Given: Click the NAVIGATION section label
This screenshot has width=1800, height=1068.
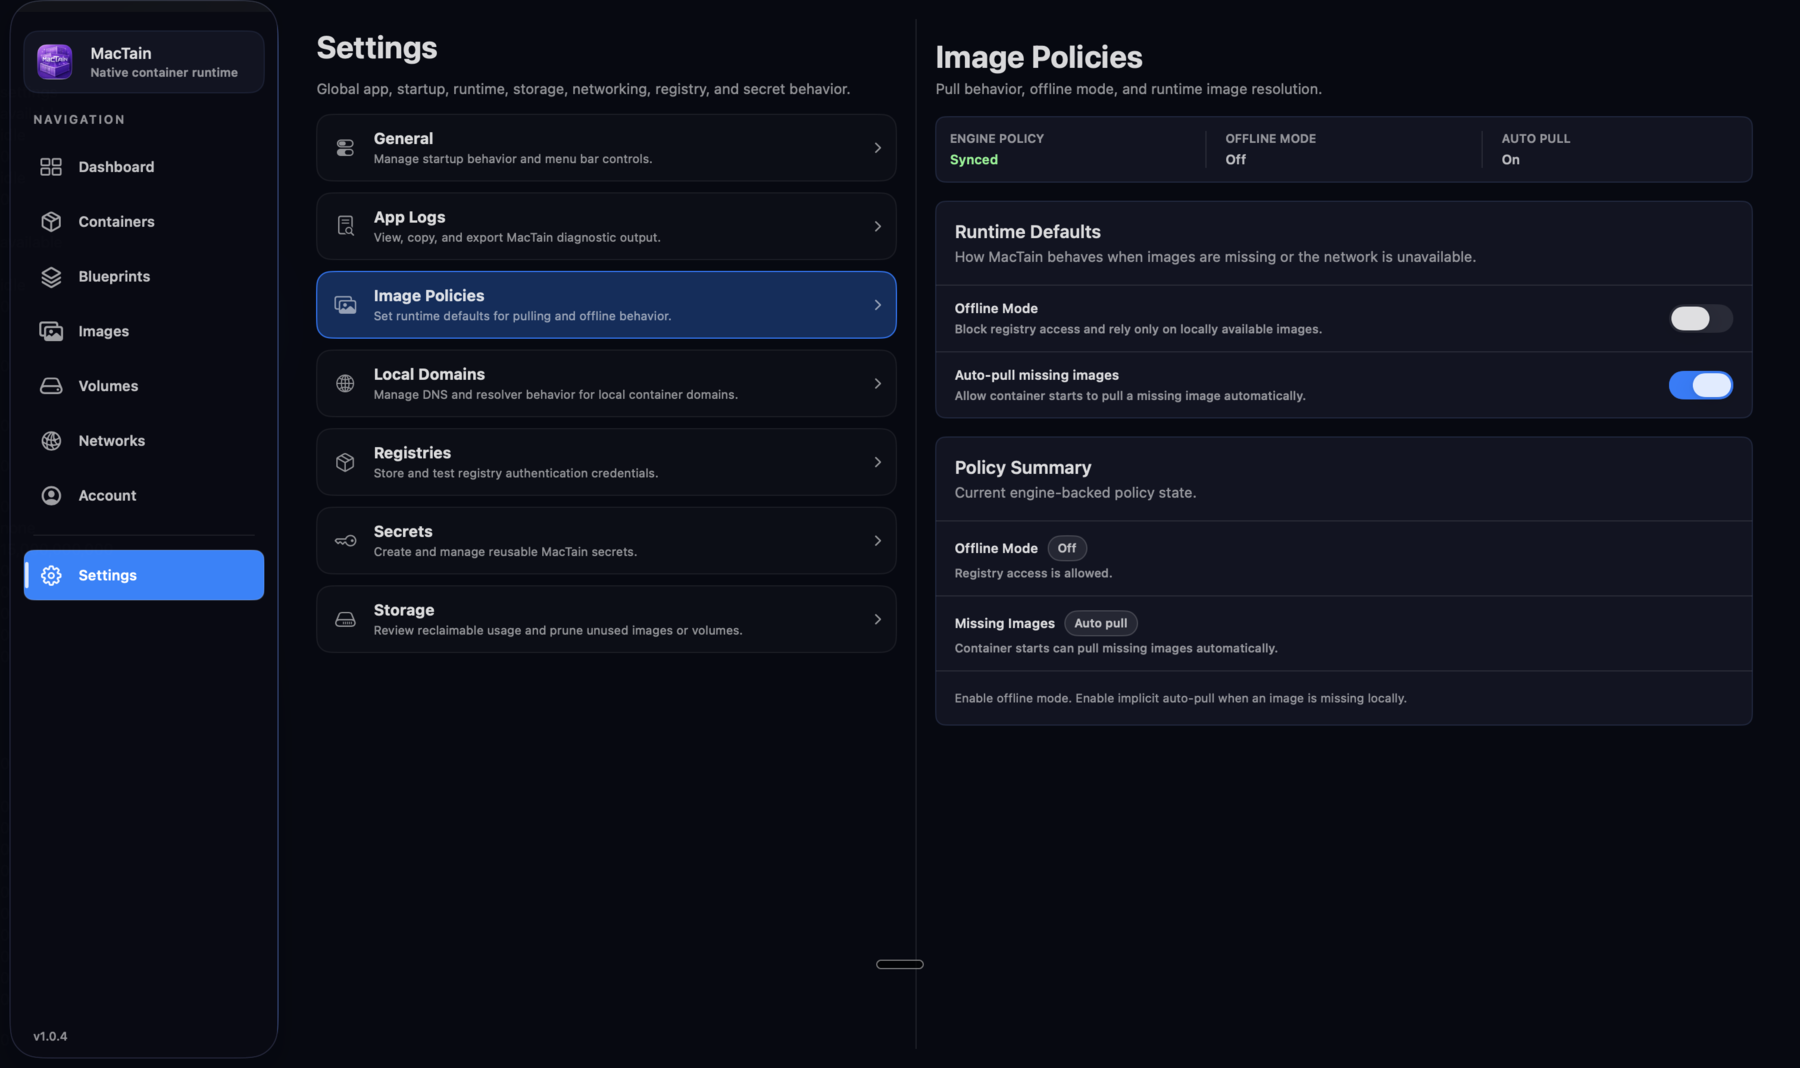Looking at the screenshot, I should (79, 120).
